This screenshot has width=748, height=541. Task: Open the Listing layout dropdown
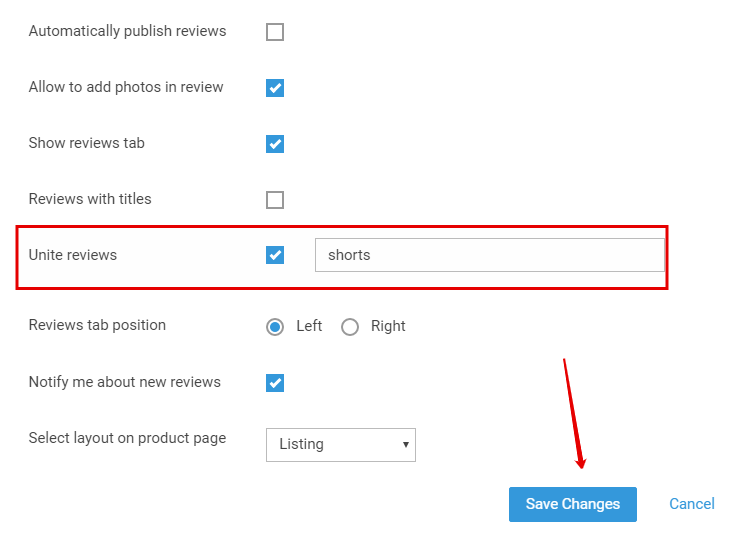coord(341,445)
